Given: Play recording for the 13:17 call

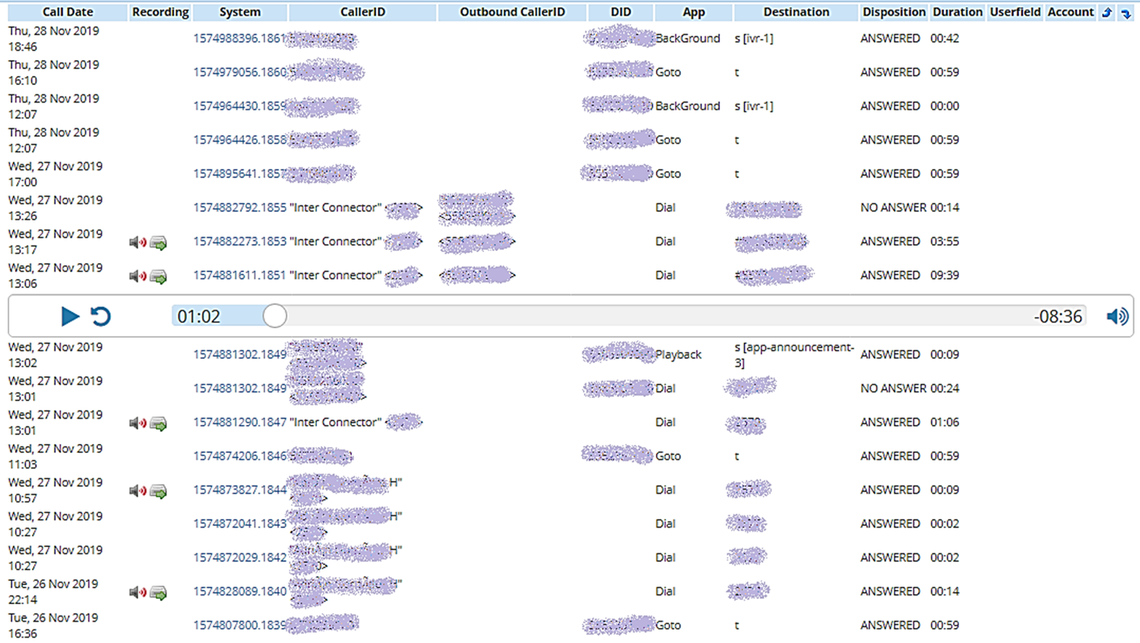Looking at the screenshot, I should point(137,242).
